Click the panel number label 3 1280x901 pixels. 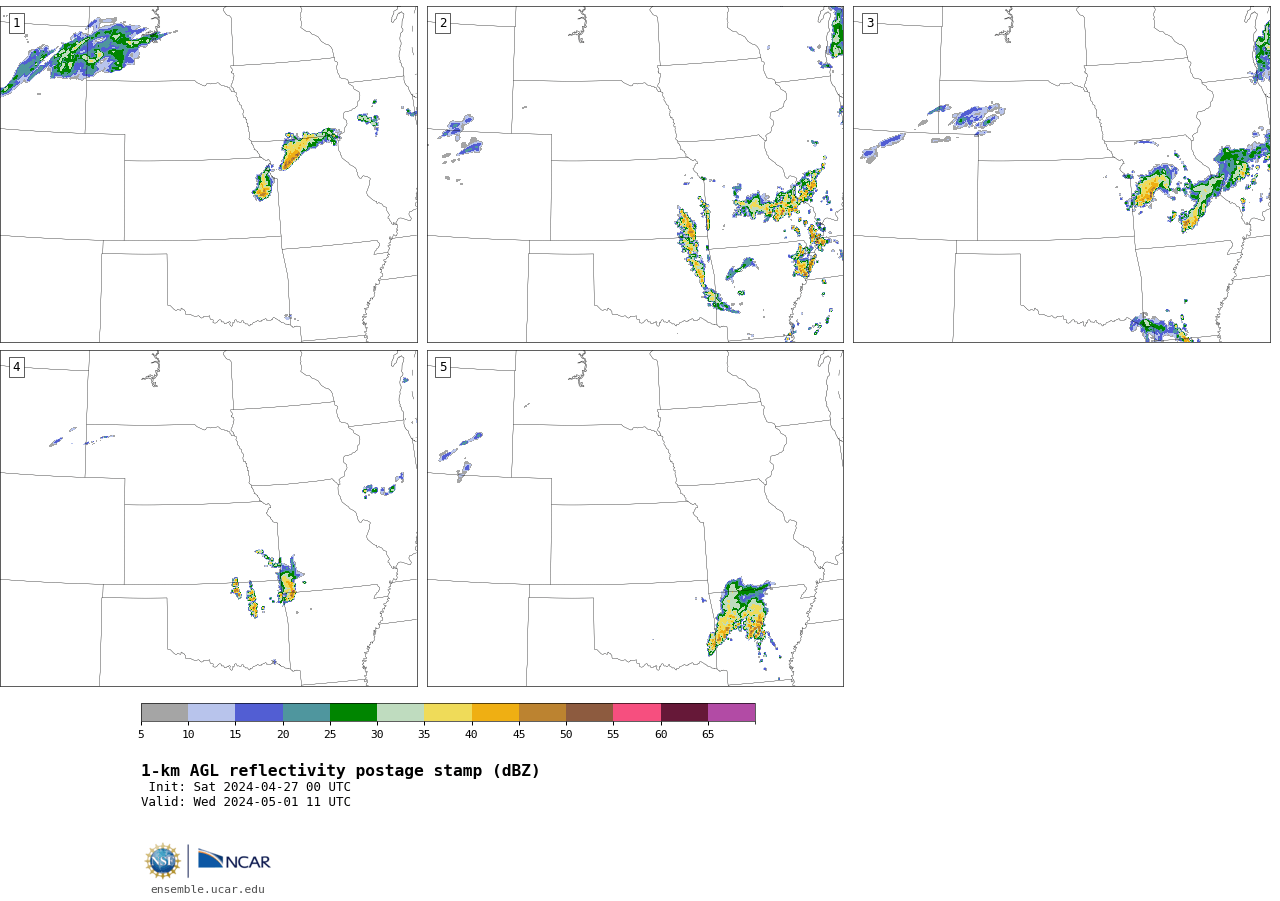point(869,23)
